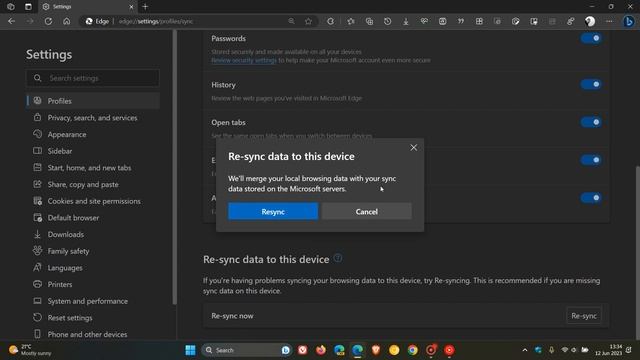Open a new tab with the plus button

(145, 7)
